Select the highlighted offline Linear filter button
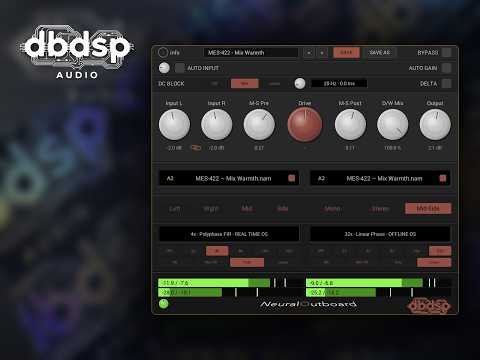The image size is (480, 360). coord(434,262)
